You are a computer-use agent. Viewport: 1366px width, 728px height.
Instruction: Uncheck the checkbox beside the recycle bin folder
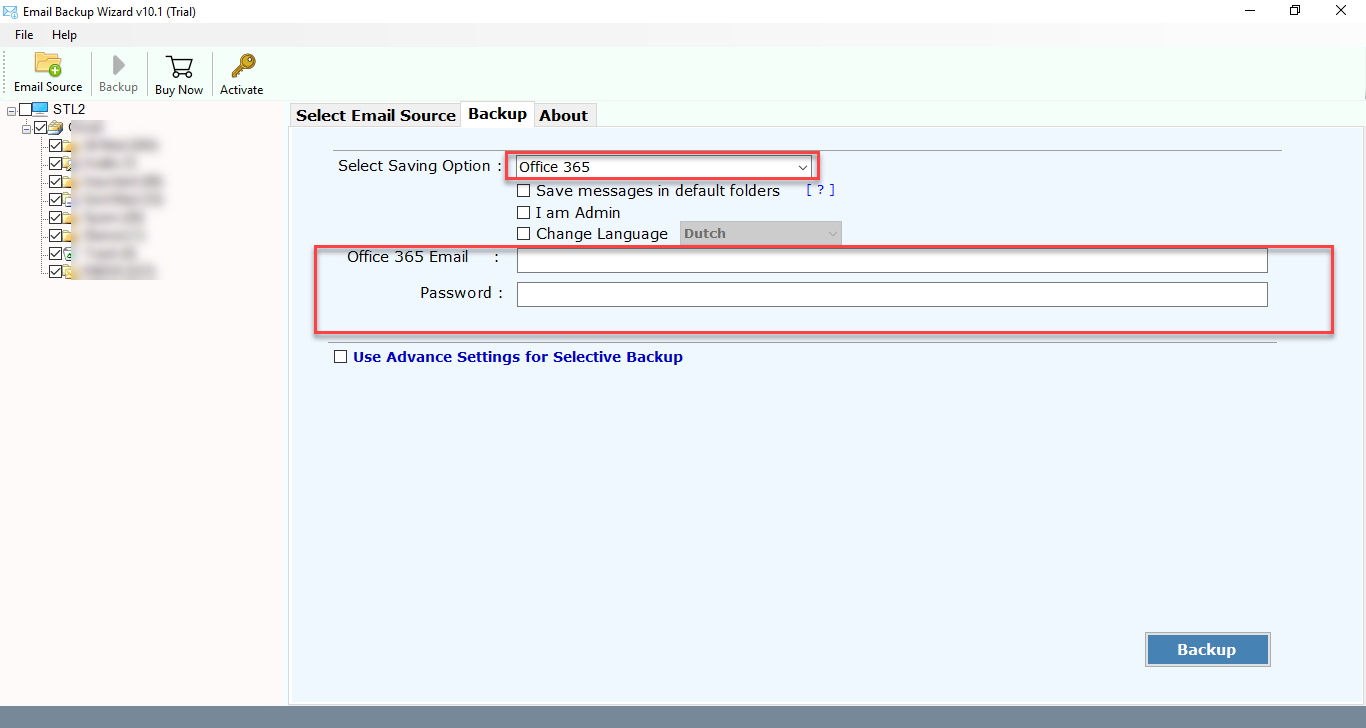55,254
